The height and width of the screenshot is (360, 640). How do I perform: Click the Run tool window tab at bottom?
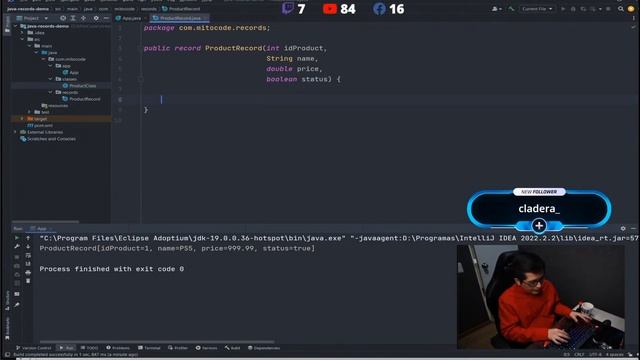point(66,348)
